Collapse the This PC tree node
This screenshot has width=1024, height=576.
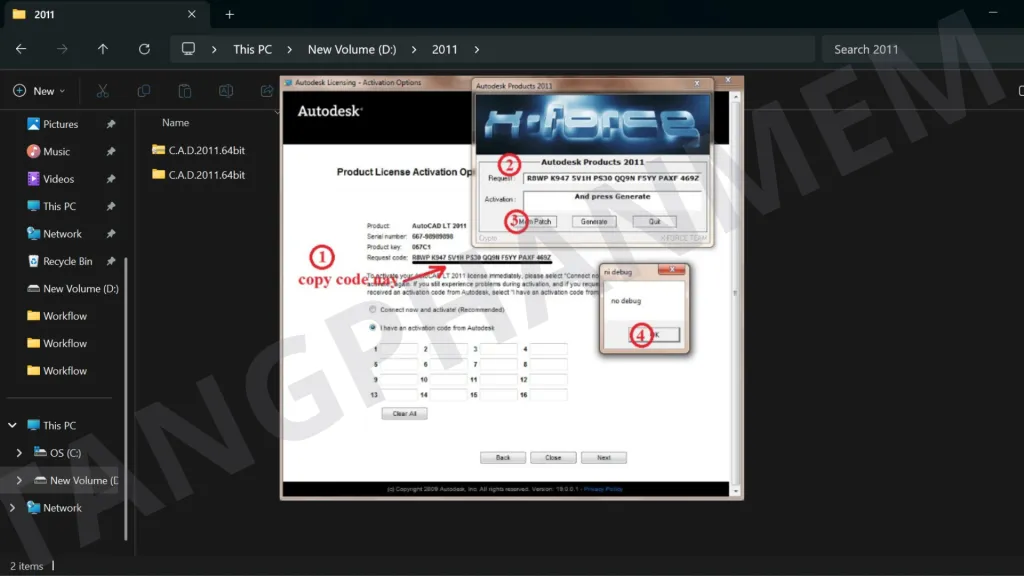(x=12, y=425)
